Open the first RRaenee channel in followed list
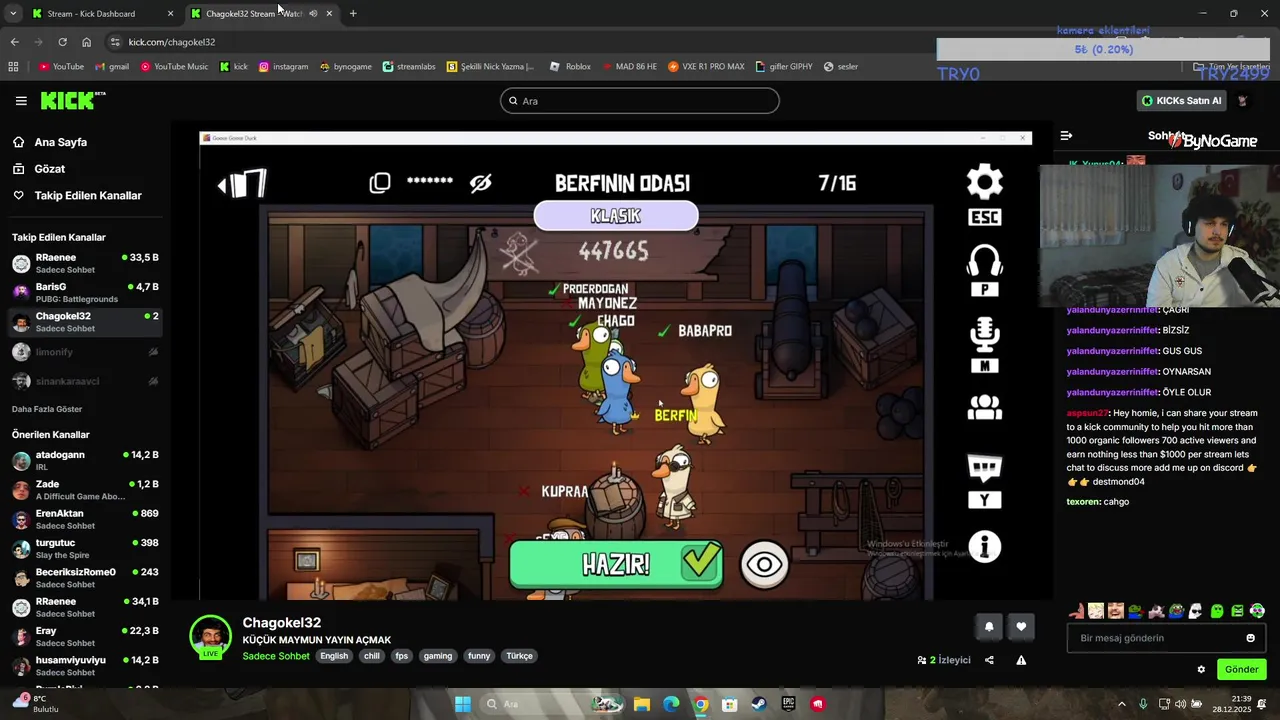1280x720 pixels. pos(85,263)
